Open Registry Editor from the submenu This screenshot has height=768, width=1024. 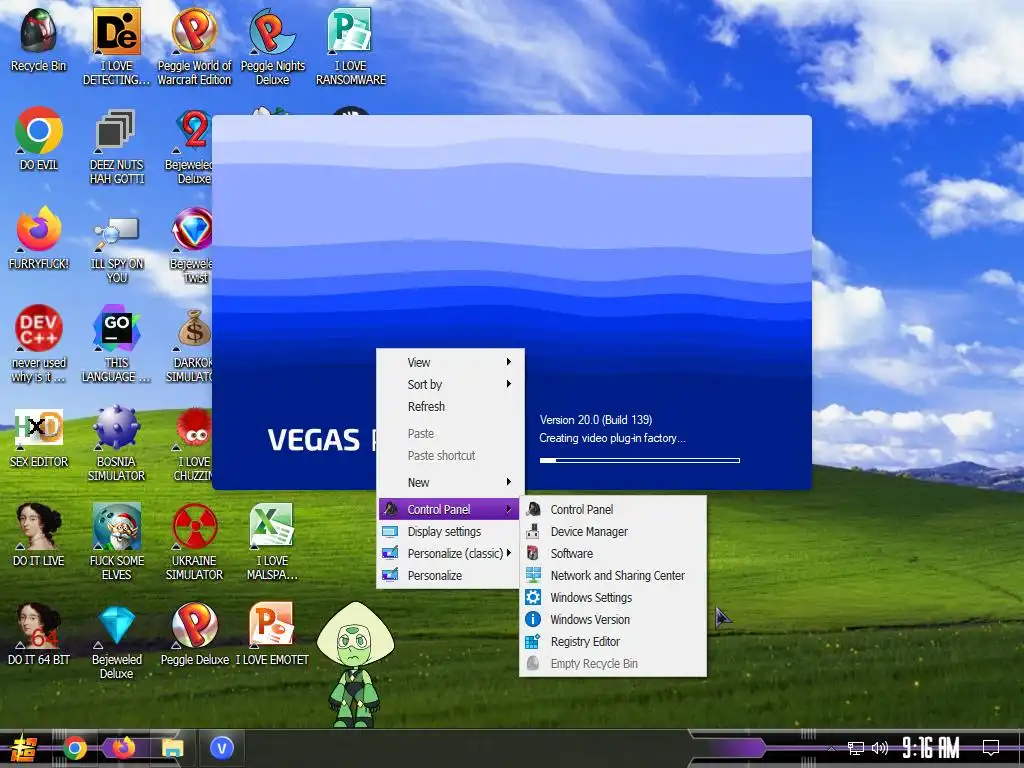coord(613,642)
